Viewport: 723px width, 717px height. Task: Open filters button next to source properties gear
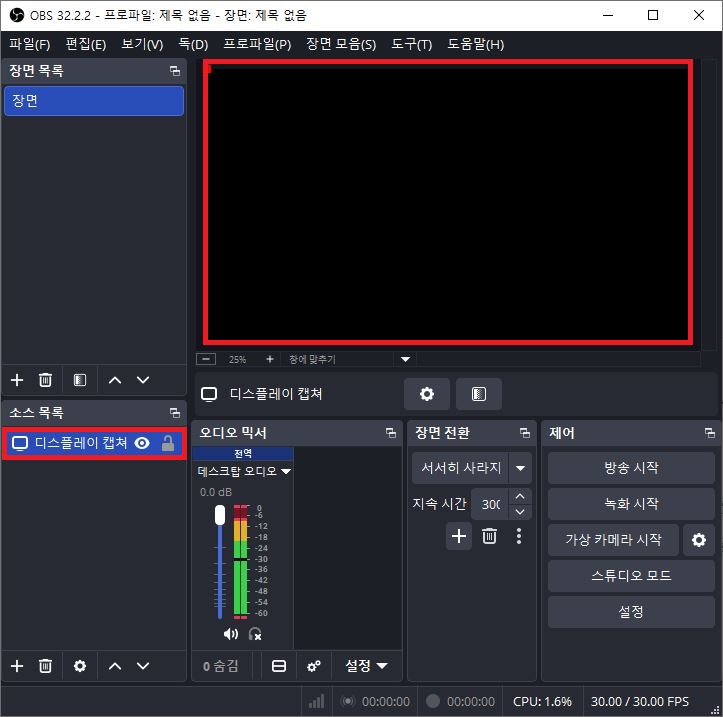[479, 394]
